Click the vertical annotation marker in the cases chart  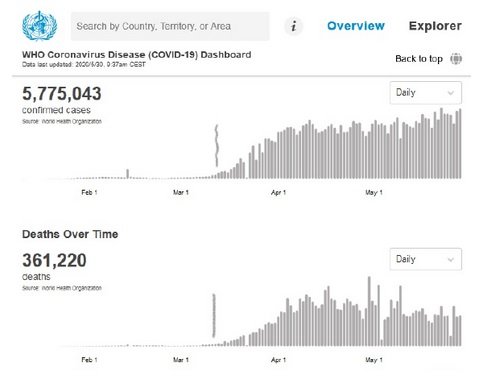tap(217, 146)
